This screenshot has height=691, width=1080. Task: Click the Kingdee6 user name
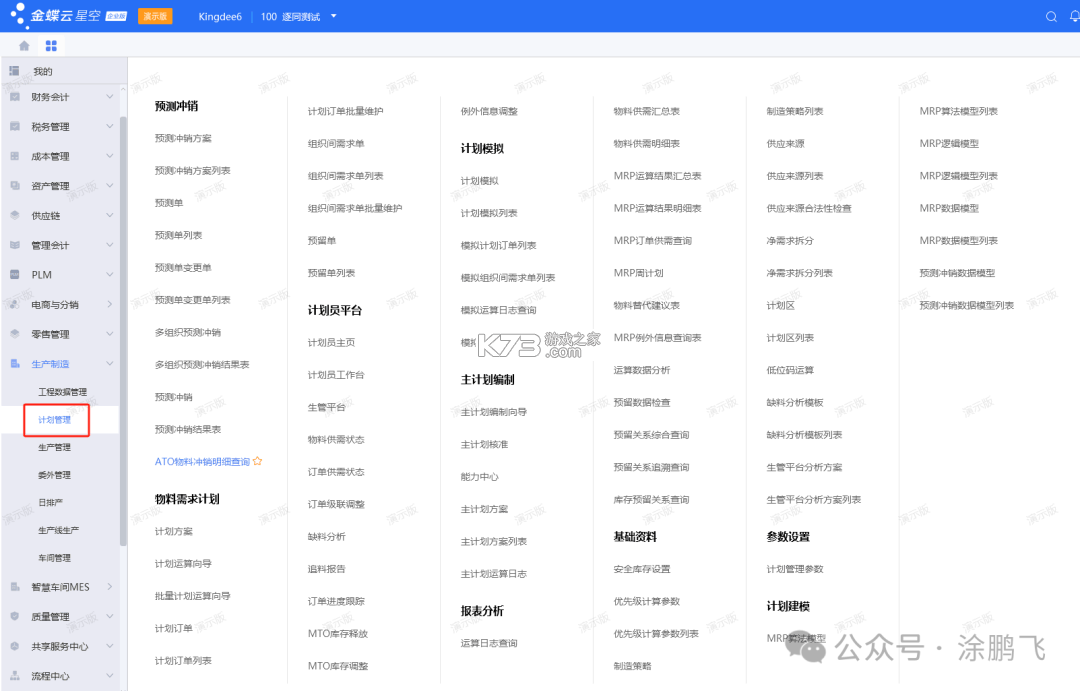(220, 17)
